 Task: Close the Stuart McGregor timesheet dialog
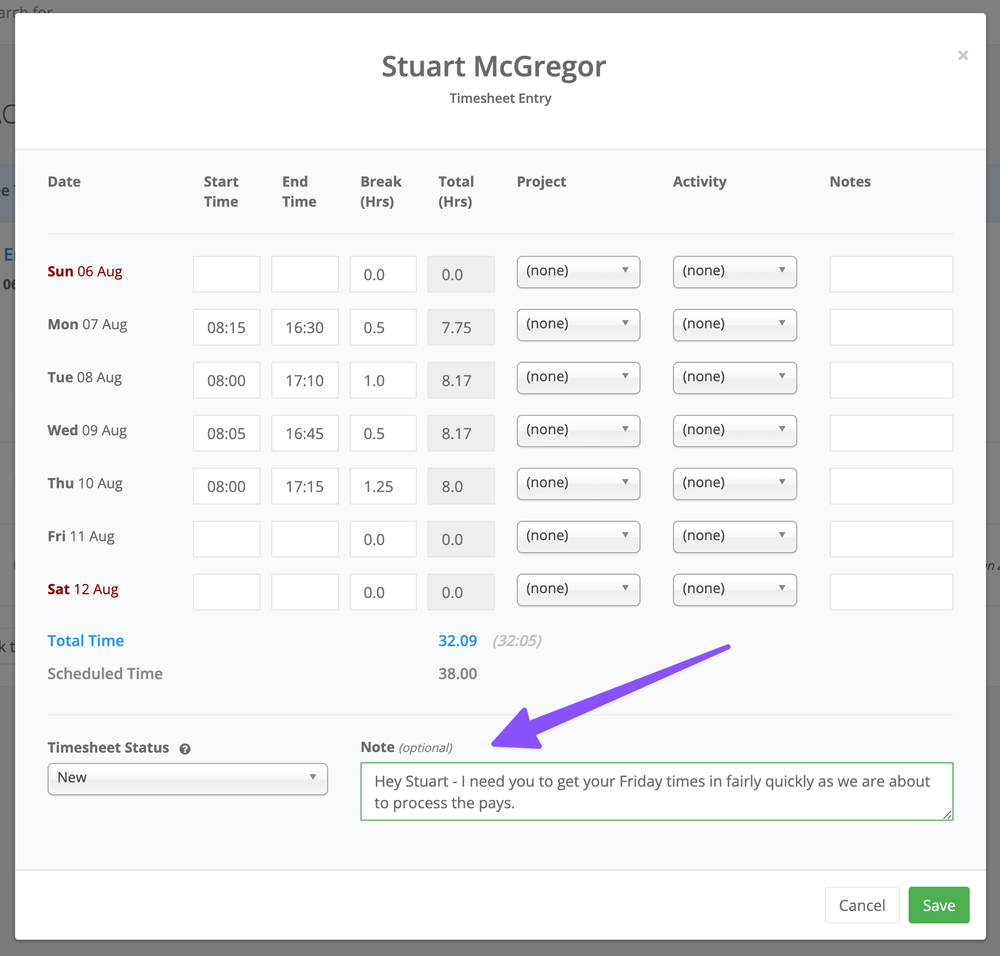[963, 55]
